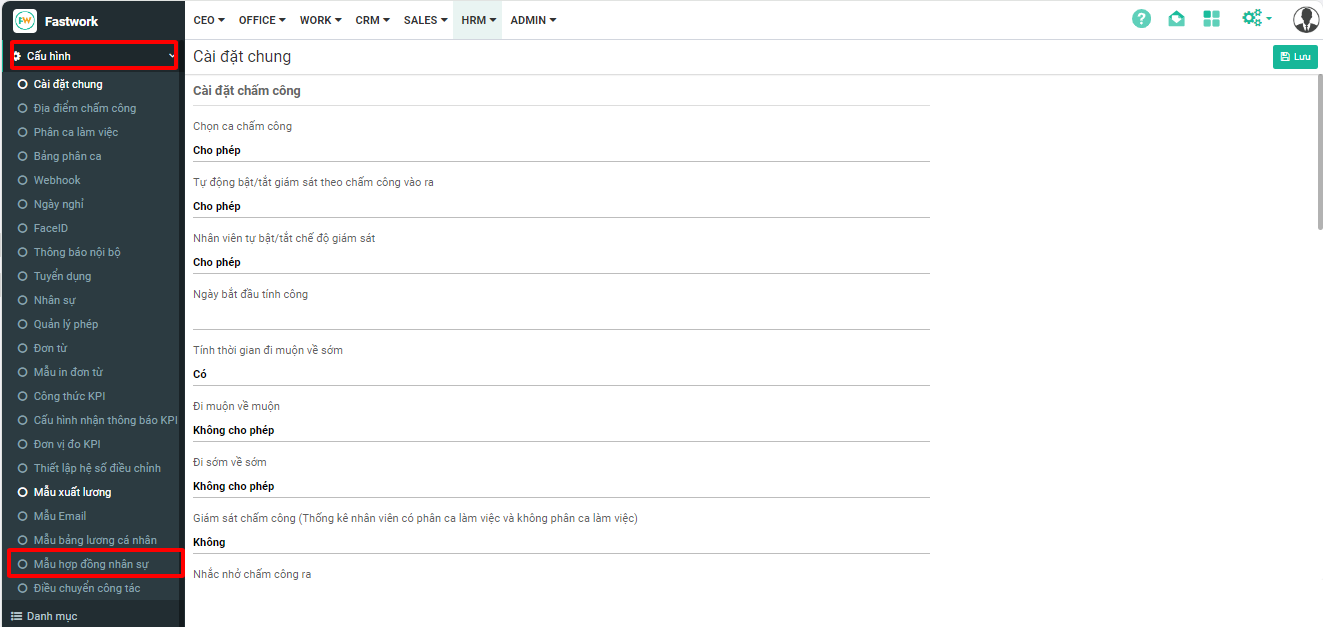
Task: Open the help question mark icon
Action: (x=1141, y=19)
